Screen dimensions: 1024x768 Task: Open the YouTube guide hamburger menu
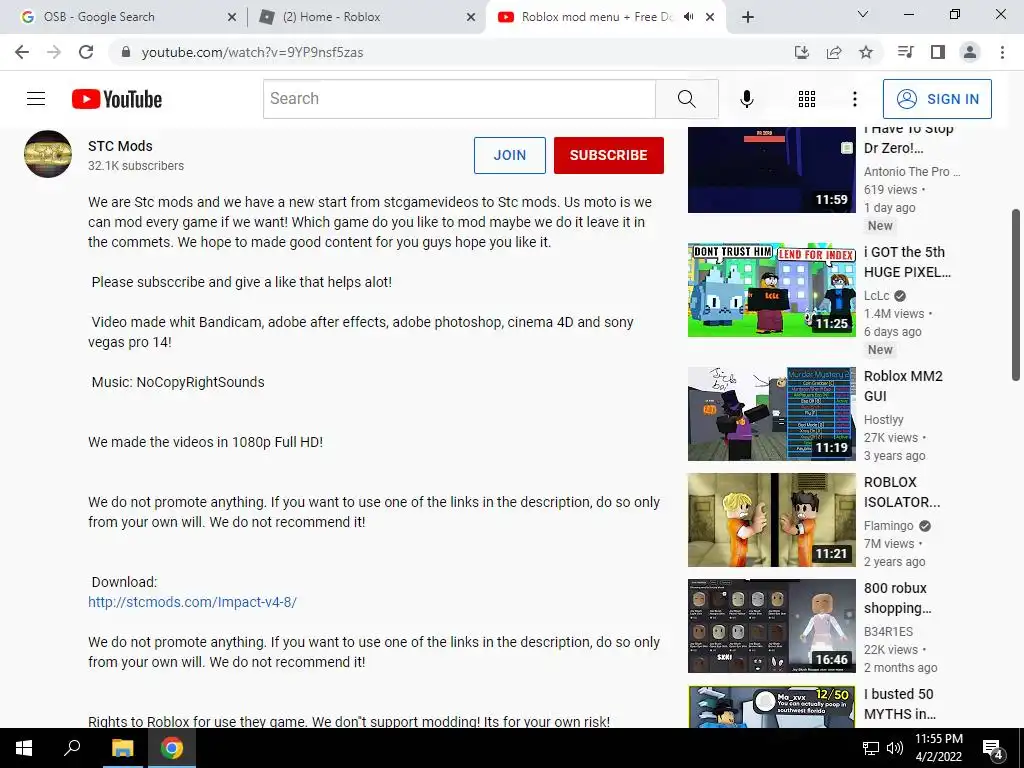tap(36, 99)
